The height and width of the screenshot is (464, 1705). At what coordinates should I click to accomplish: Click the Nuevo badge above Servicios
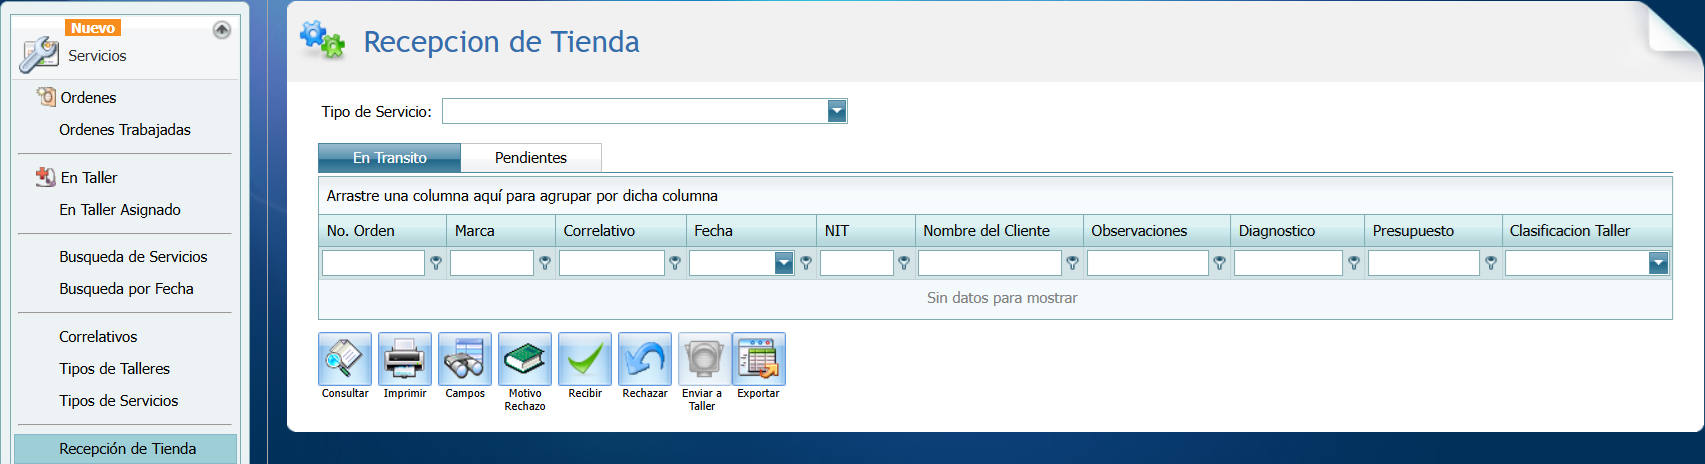(93, 28)
